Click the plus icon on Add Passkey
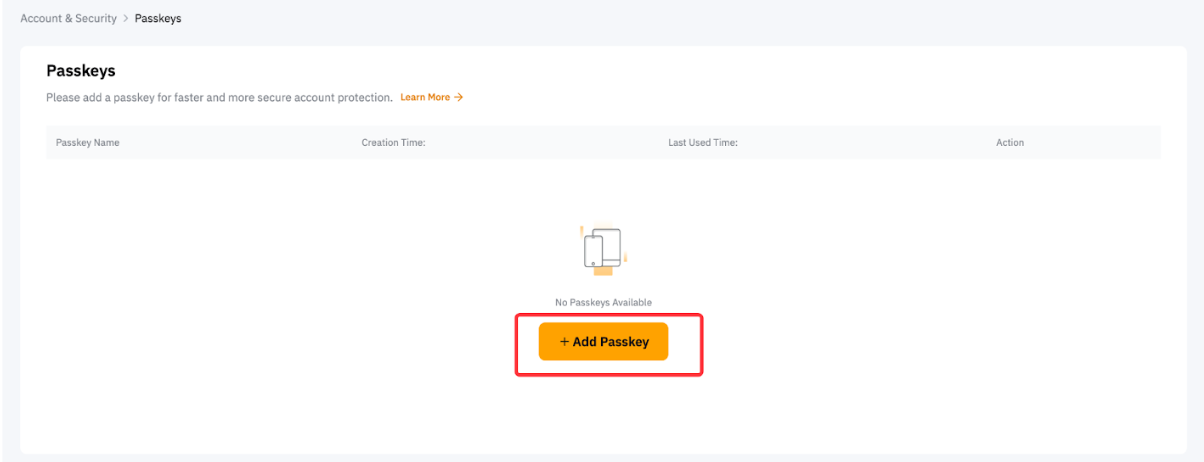 click(x=564, y=342)
